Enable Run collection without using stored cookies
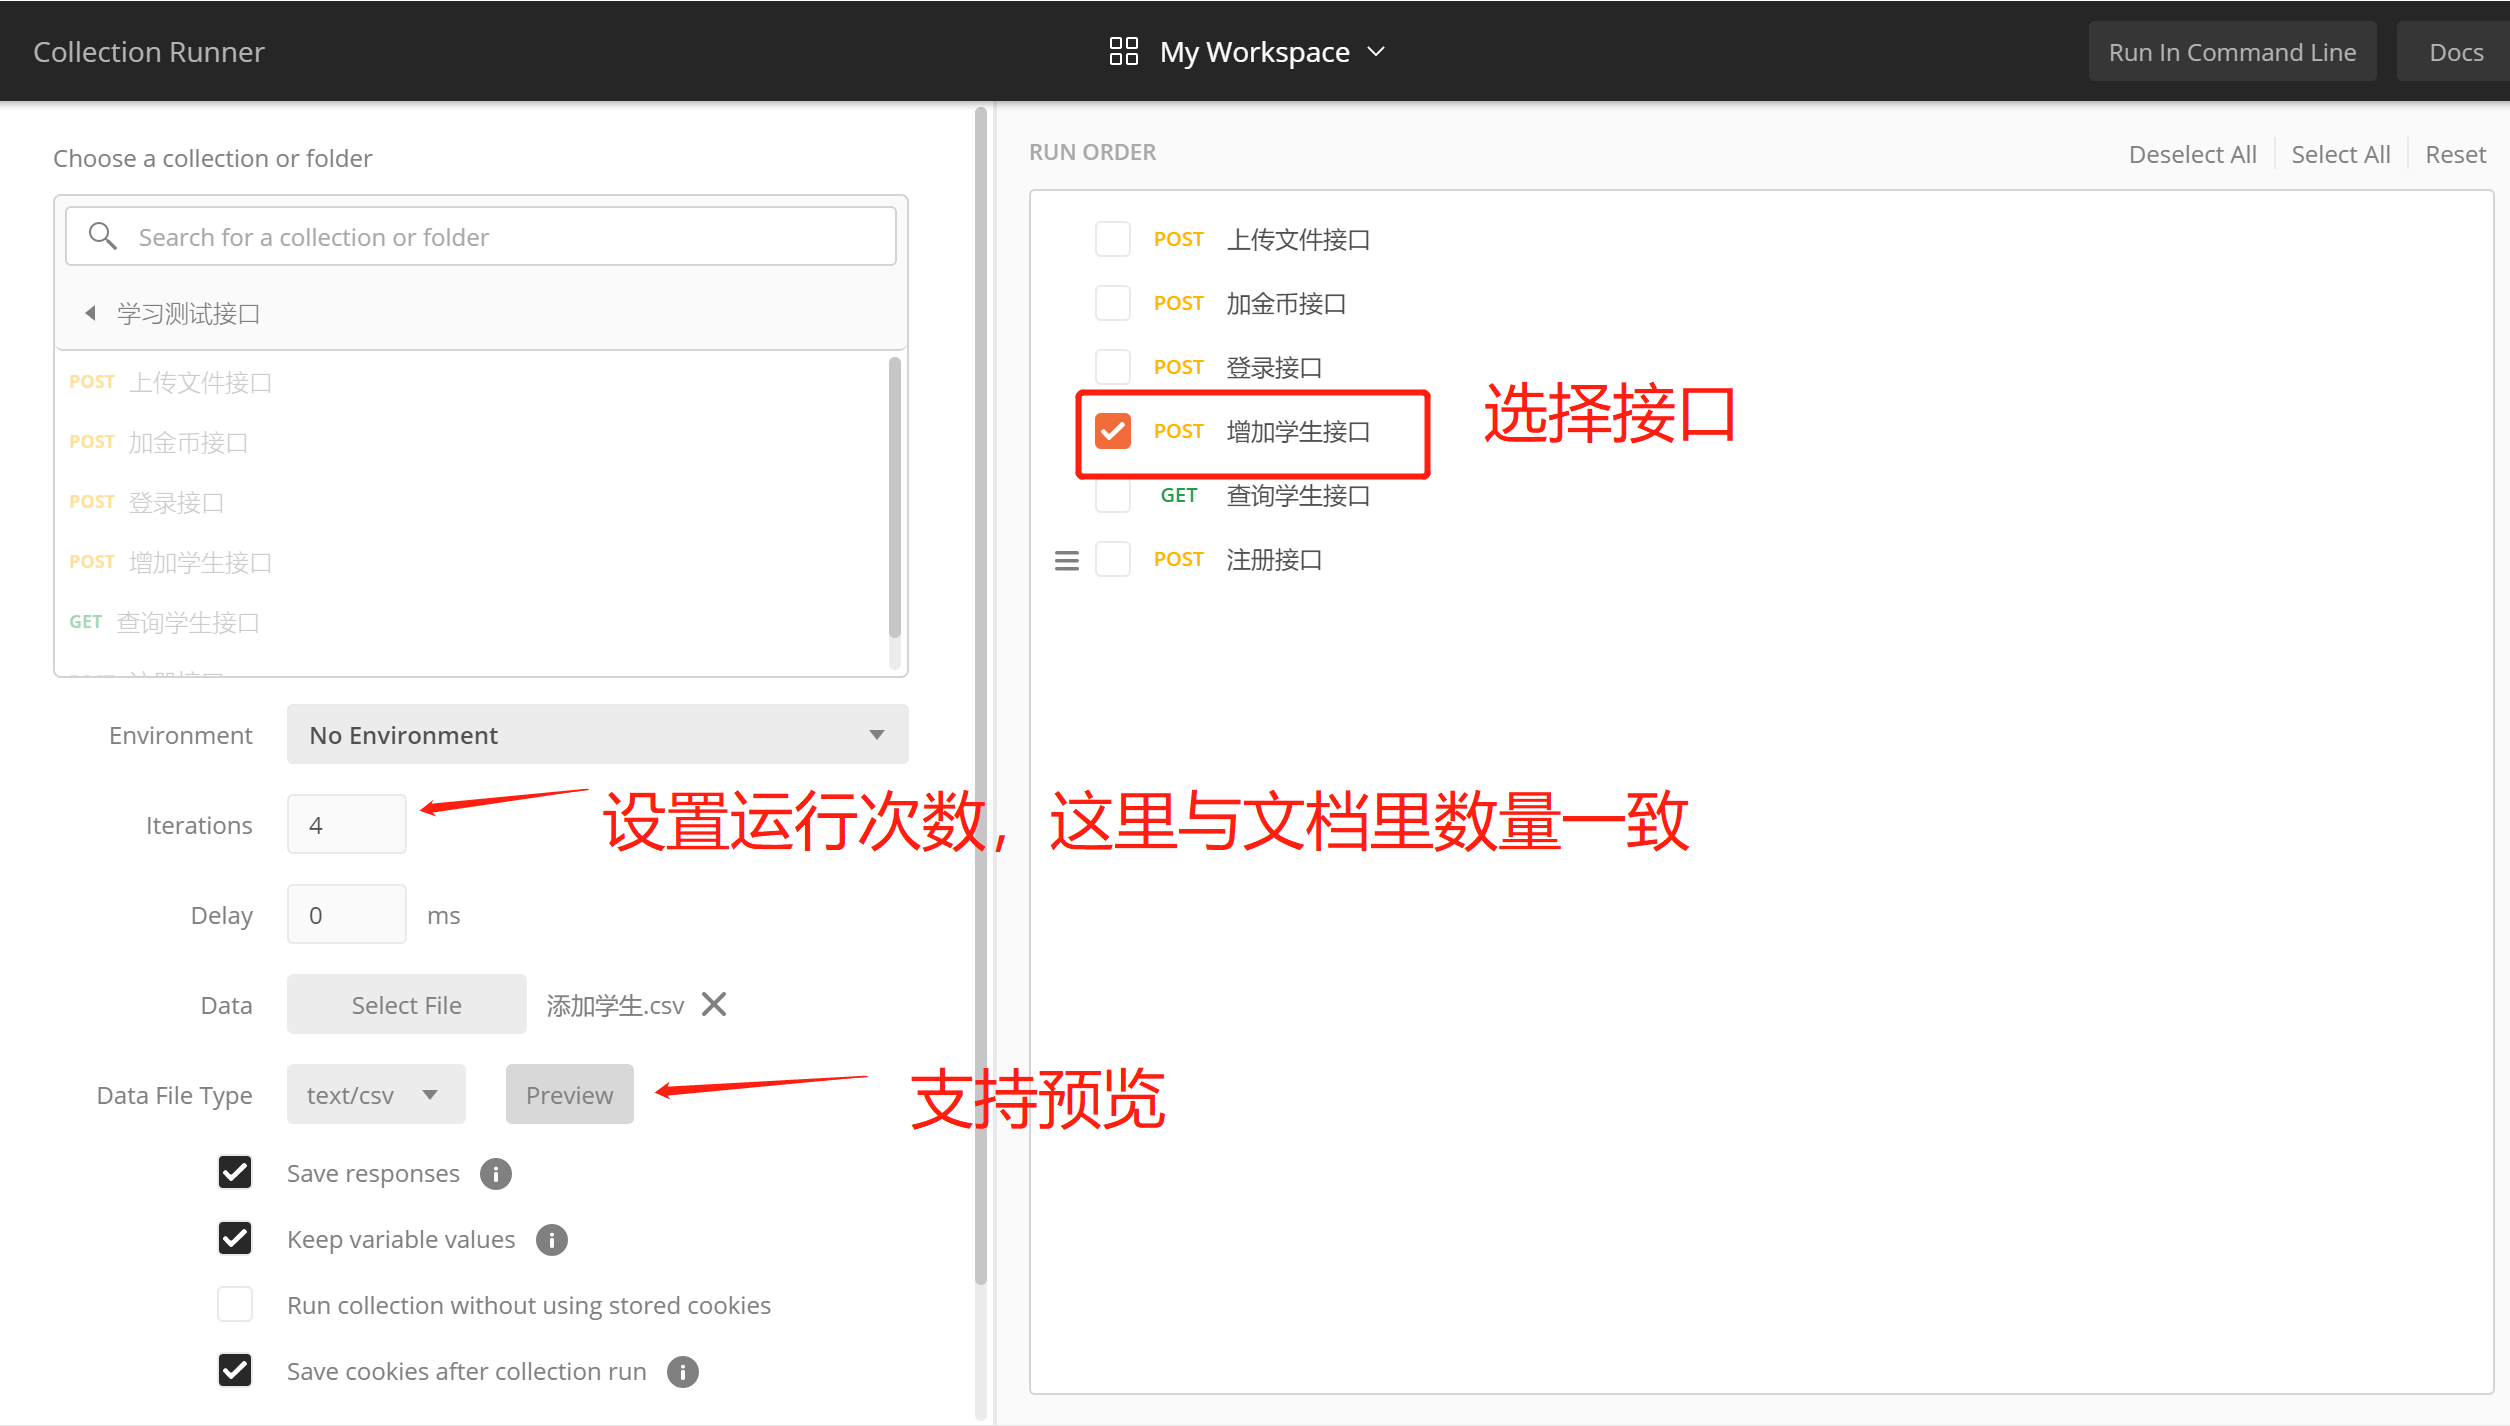This screenshot has width=2510, height=1426. [x=235, y=1304]
